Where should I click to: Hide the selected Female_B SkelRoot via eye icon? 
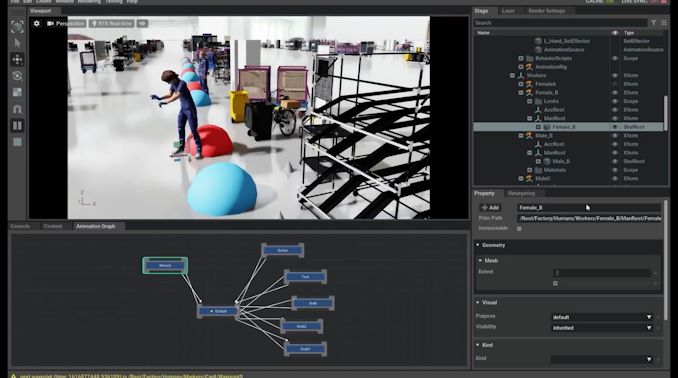click(x=615, y=127)
